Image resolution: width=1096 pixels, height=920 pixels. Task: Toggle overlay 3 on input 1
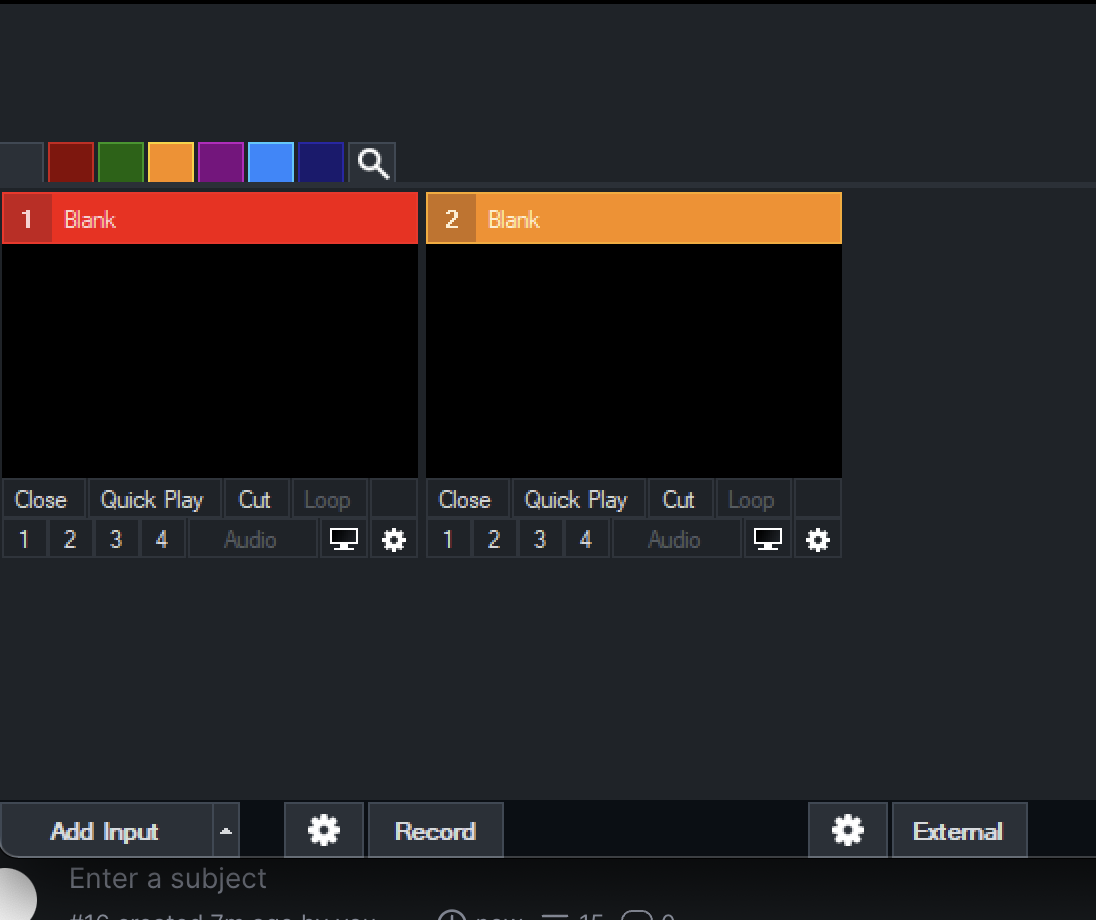[x=116, y=540]
